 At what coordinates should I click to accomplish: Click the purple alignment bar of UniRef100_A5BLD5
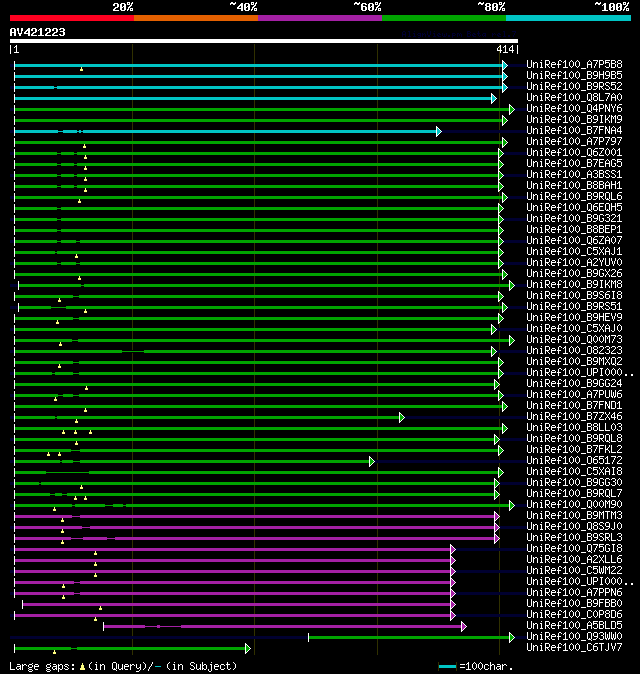[x=283, y=627]
